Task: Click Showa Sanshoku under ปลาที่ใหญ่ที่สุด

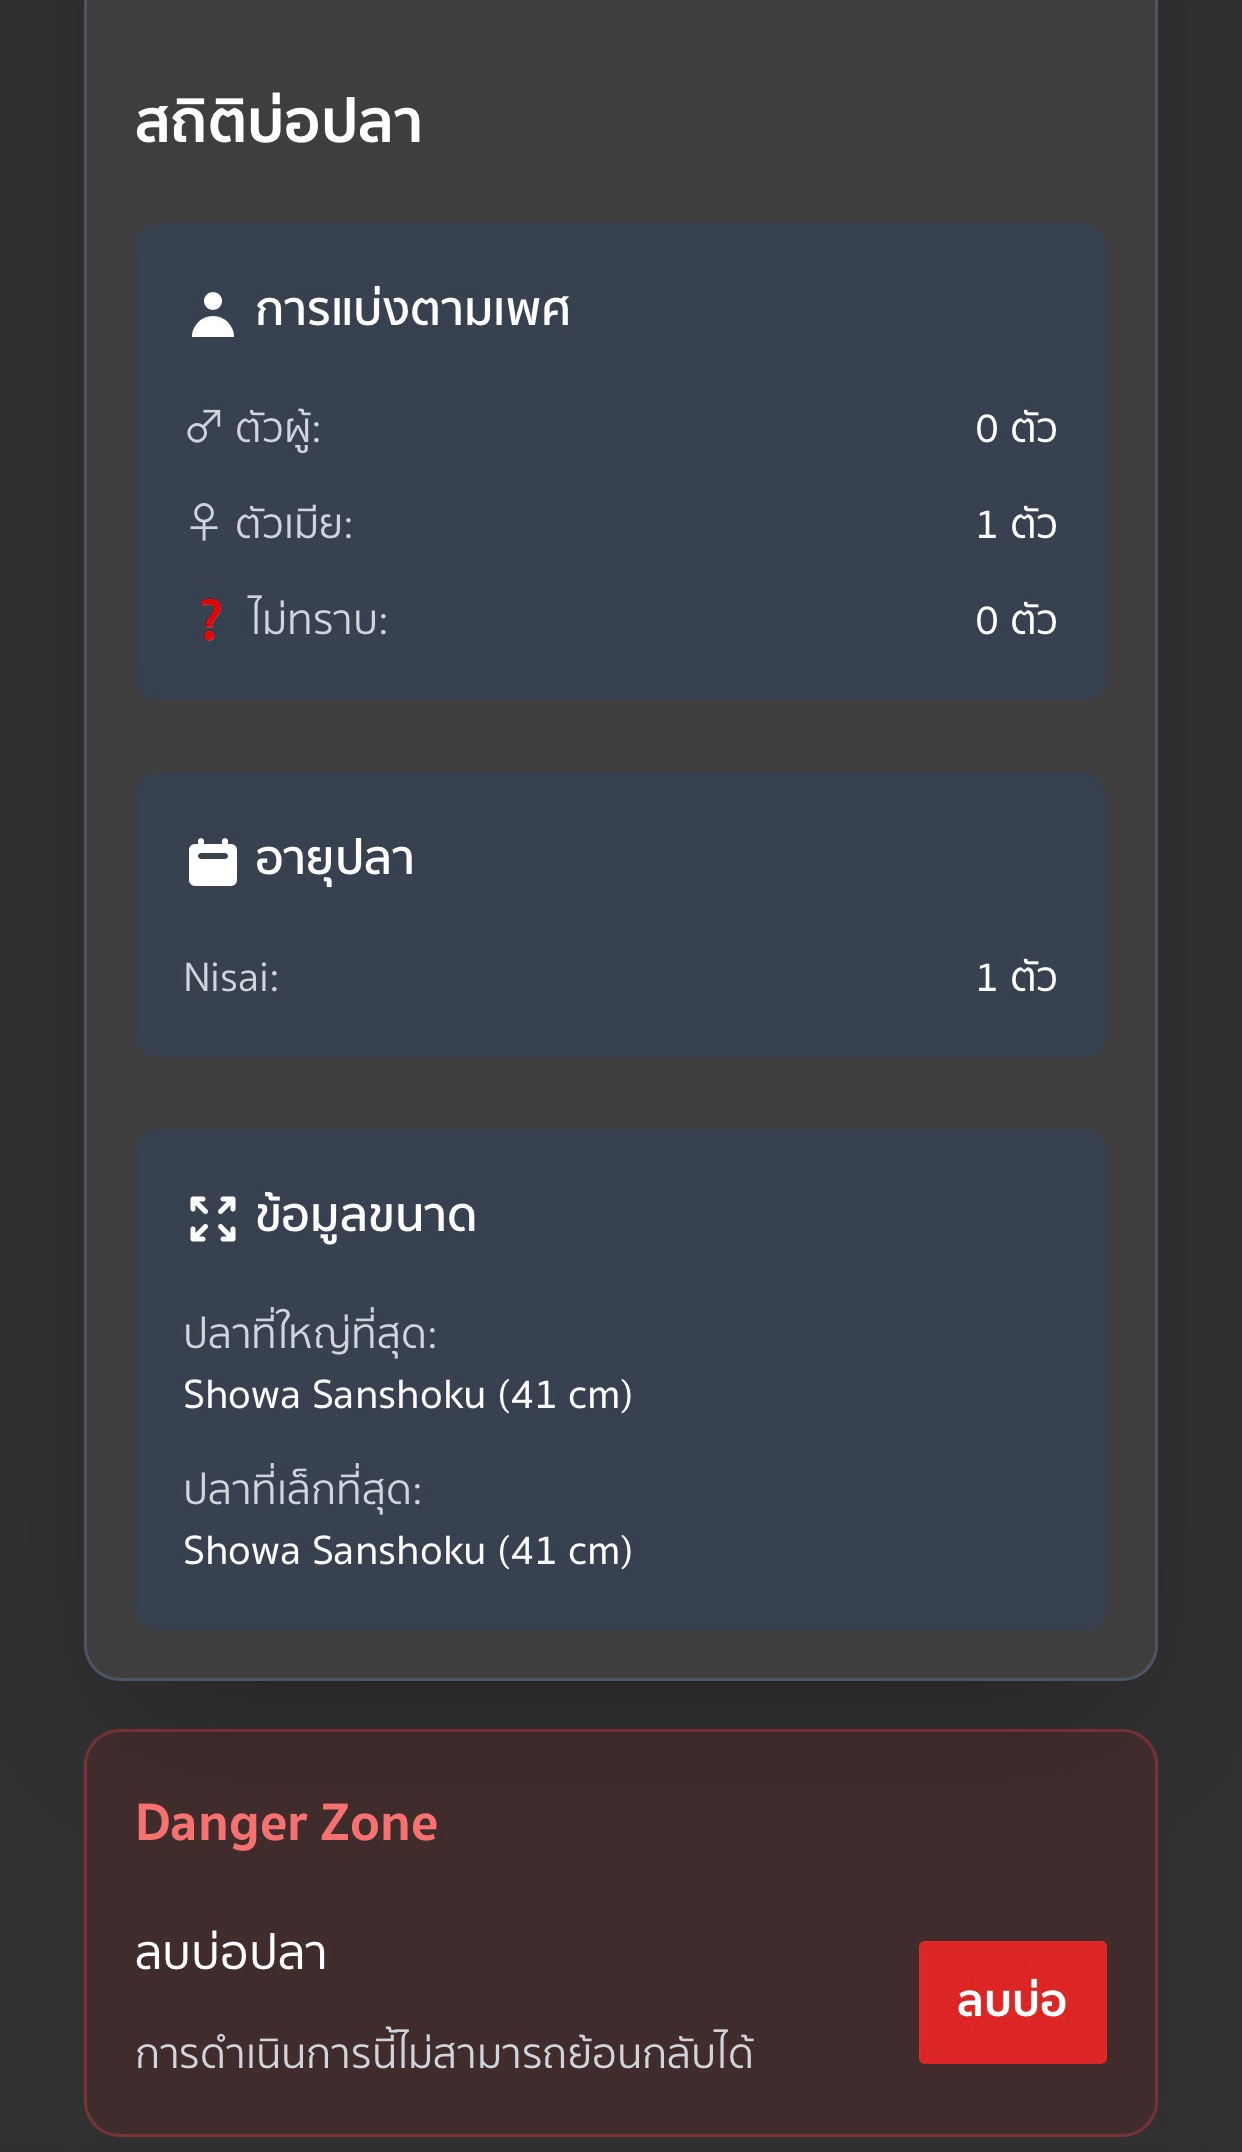Action: tap(407, 1394)
